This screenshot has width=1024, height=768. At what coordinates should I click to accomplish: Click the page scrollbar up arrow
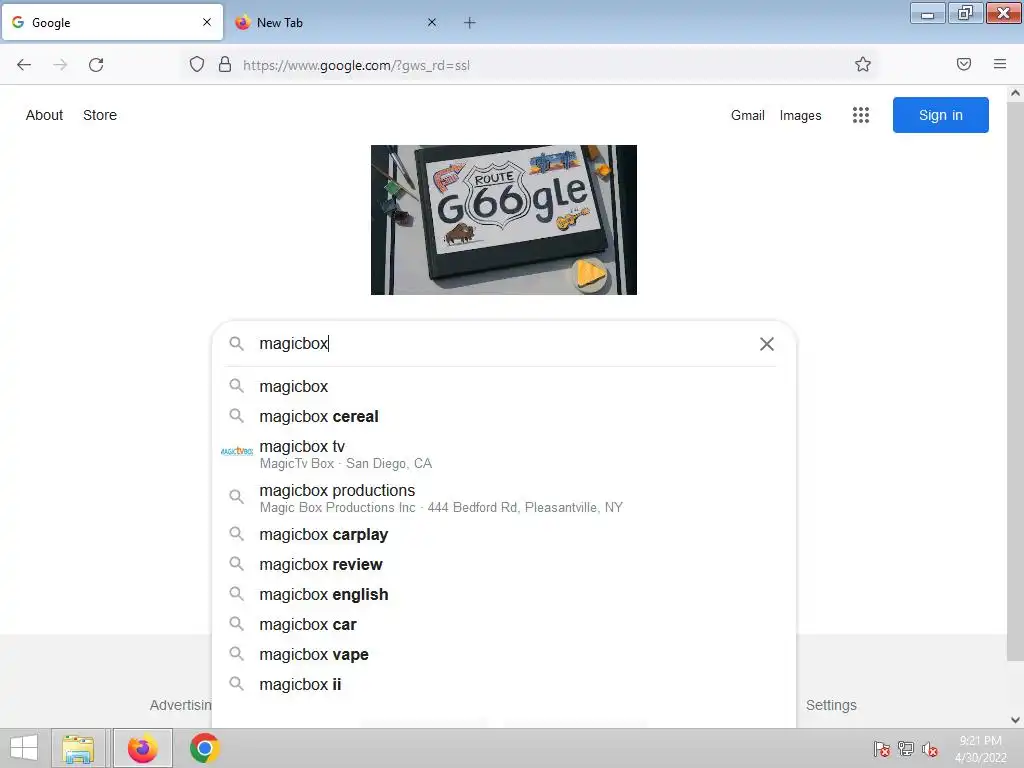pos(1015,93)
